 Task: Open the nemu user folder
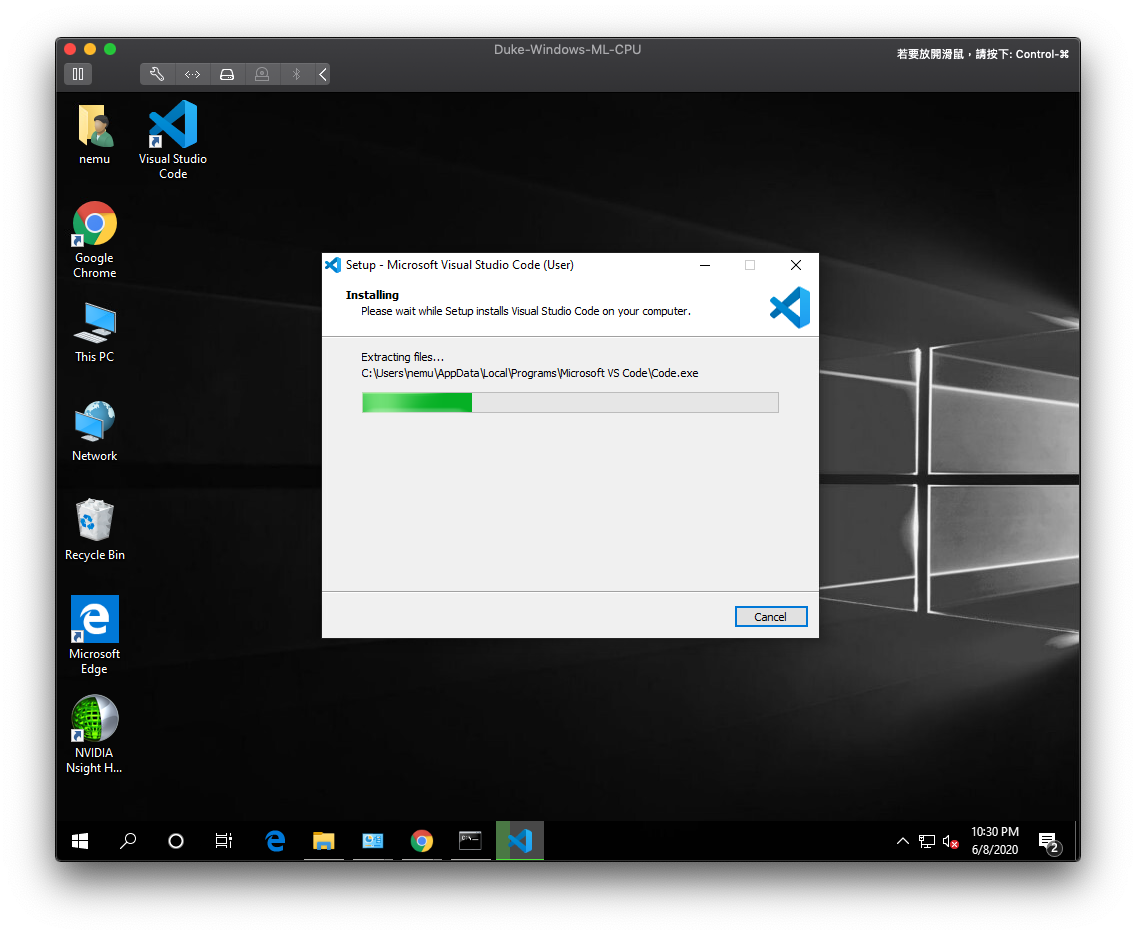click(x=94, y=125)
